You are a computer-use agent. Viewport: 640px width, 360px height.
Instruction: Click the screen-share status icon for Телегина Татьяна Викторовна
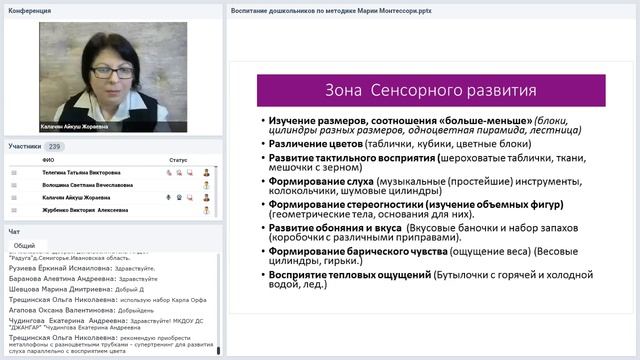190,173
